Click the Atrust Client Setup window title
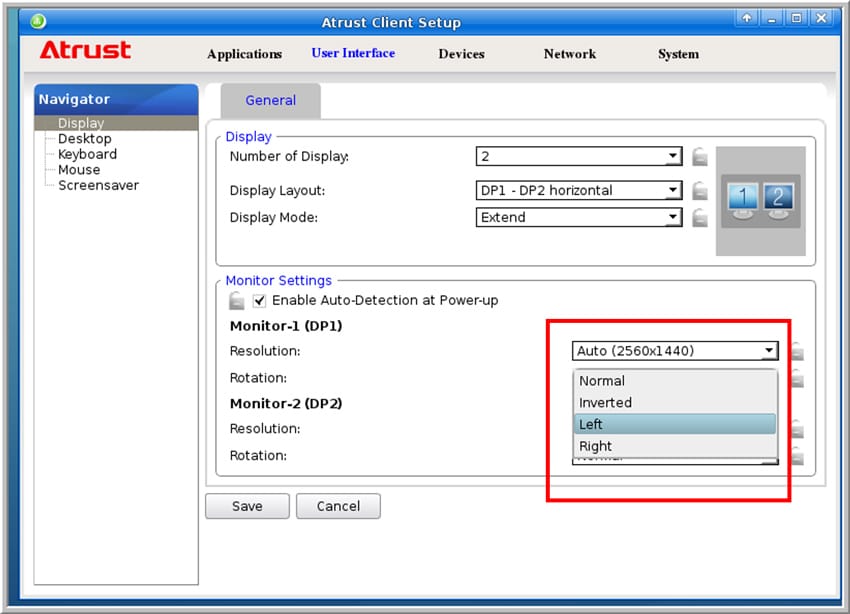Screen dimensions: 850x614 tap(391, 22)
